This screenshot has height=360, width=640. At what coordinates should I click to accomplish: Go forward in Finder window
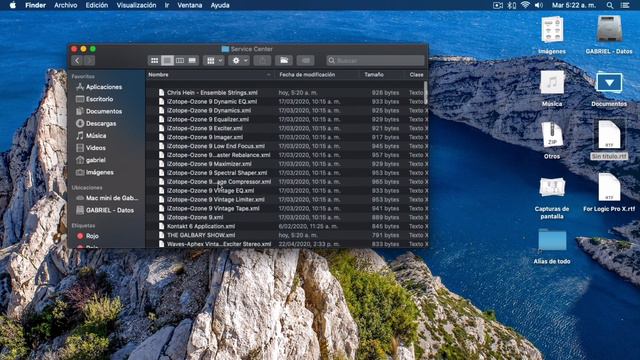[89, 61]
